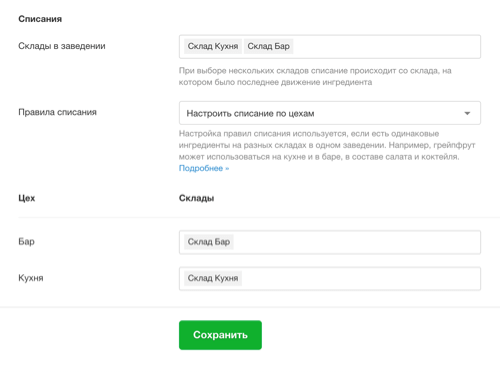
Task: Click the Правила списания label
Action: (57, 112)
